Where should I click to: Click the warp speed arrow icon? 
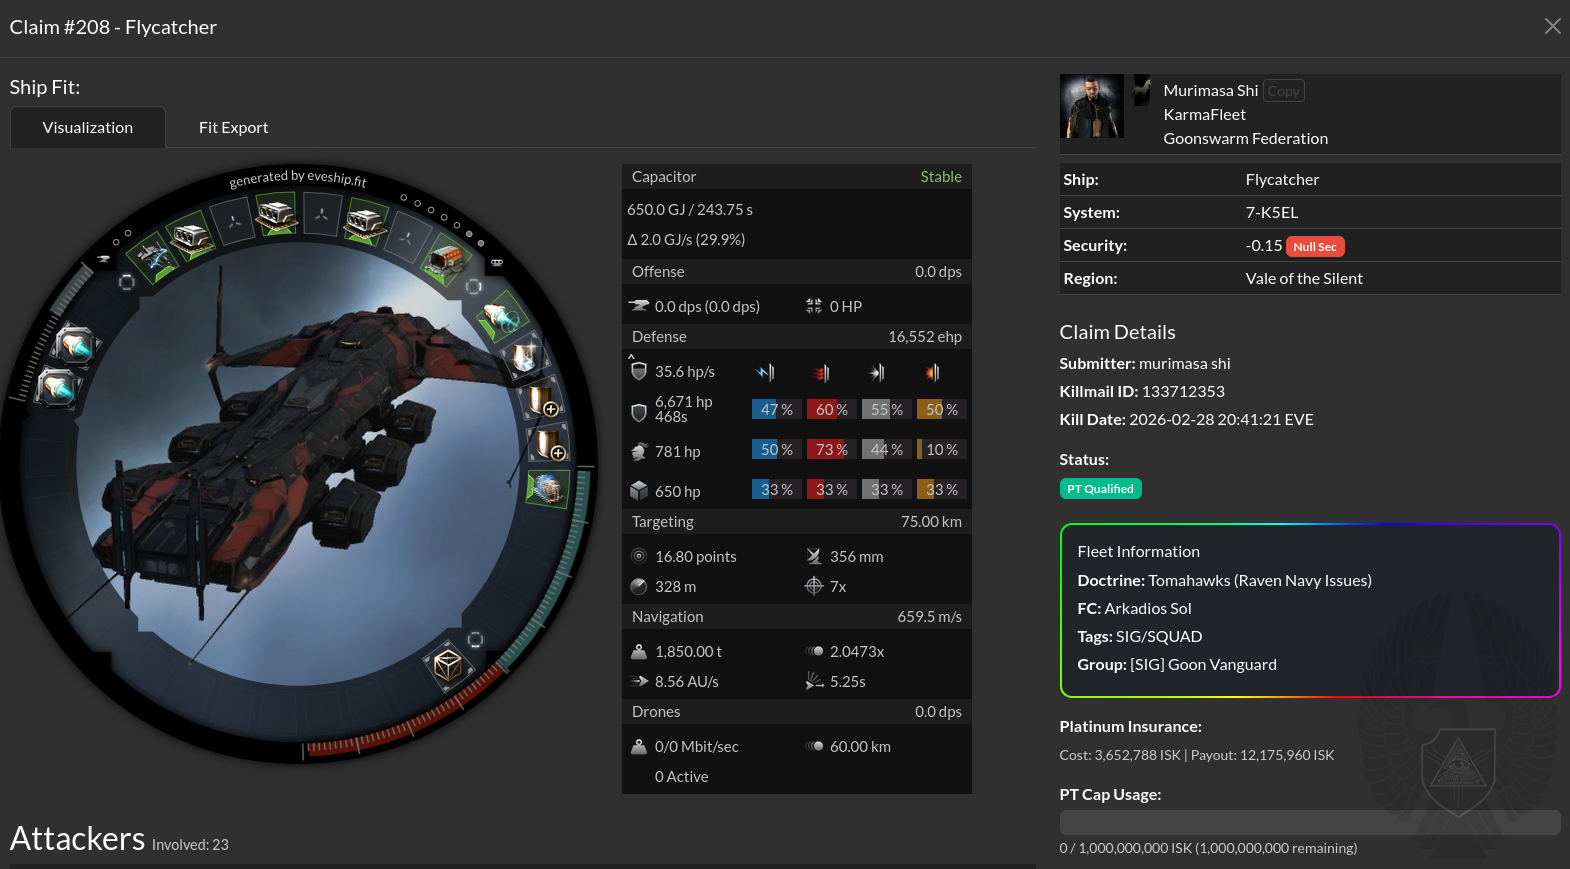(x=639, y=681)
